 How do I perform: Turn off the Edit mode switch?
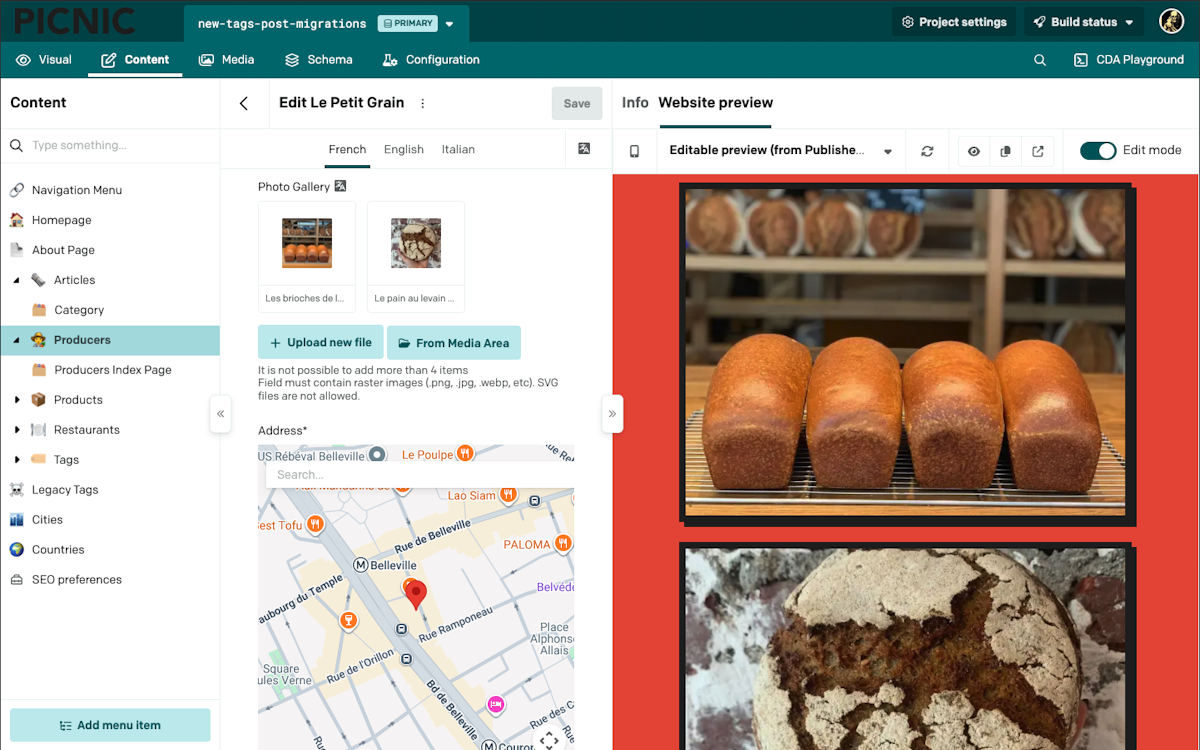1098,151
